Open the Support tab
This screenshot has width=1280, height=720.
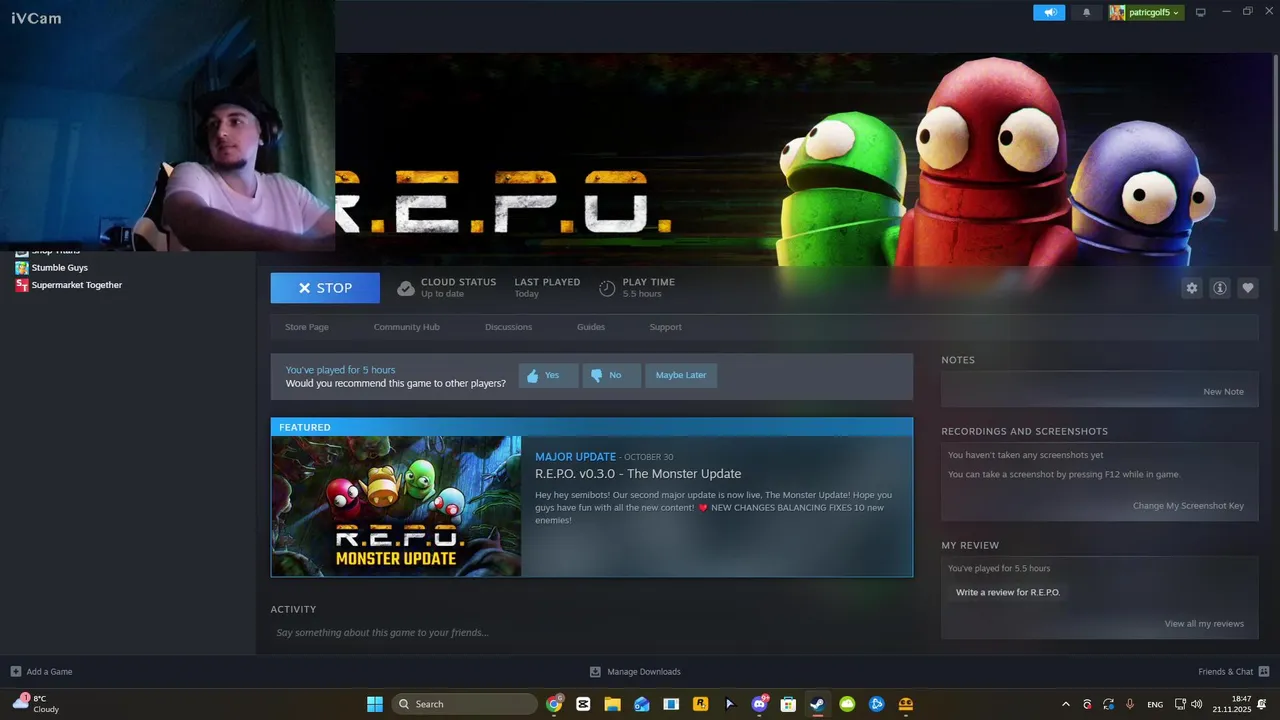coord(665,327)
